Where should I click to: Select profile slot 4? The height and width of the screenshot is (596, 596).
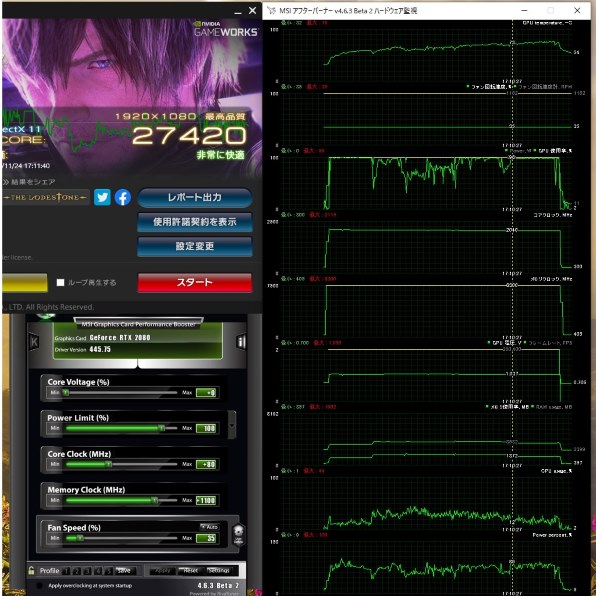[x=98, y=571]
